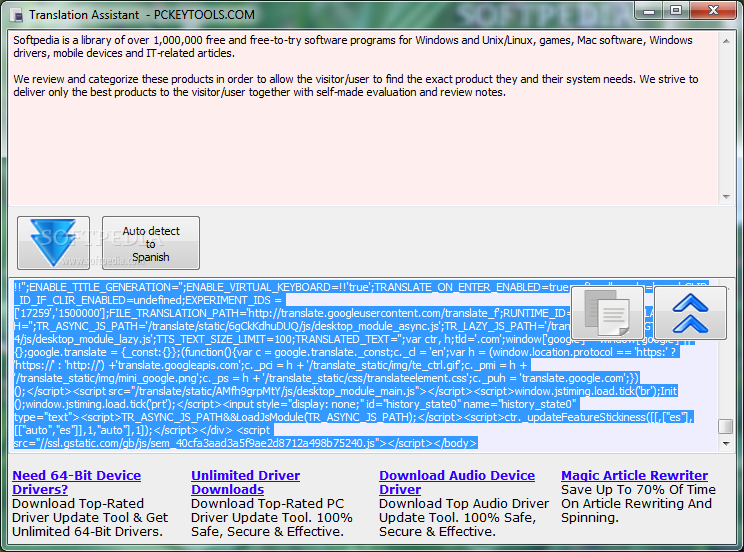The image size is (744, 552).
Task: Click the blue double up-arrow button
Action: coord(690,313)
